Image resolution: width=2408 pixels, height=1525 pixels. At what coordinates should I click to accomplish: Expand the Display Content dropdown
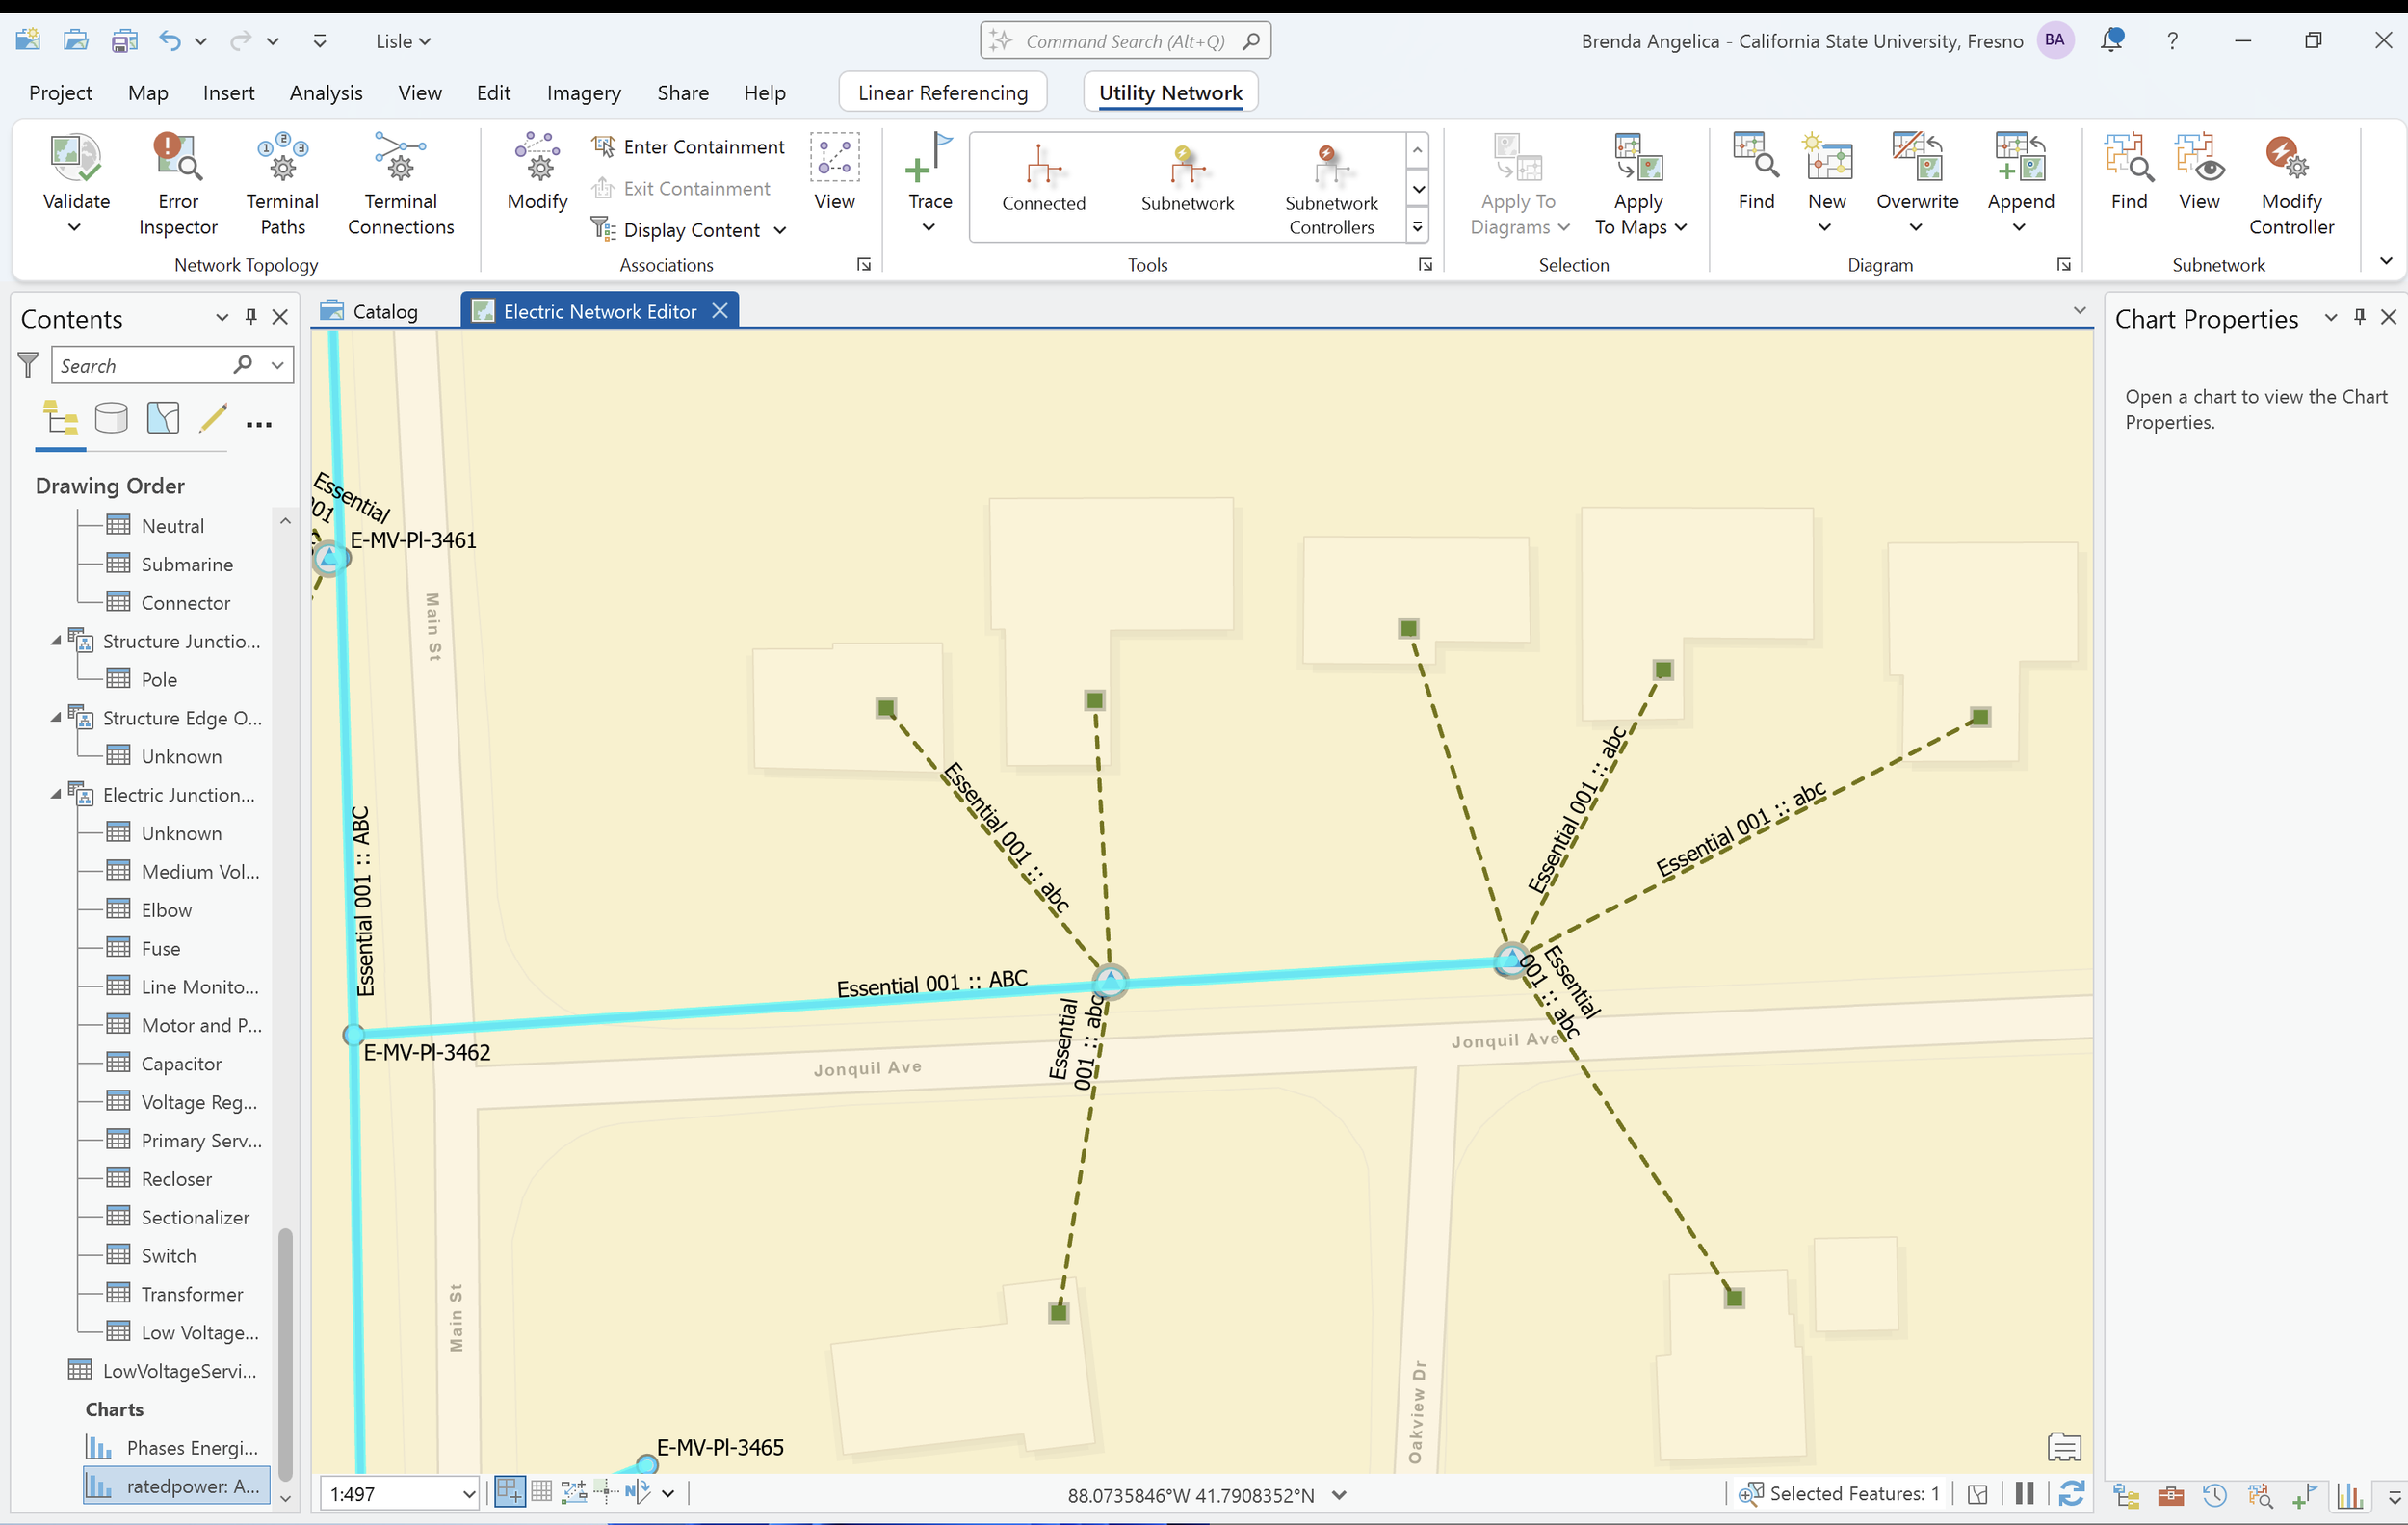coord(780,230)
